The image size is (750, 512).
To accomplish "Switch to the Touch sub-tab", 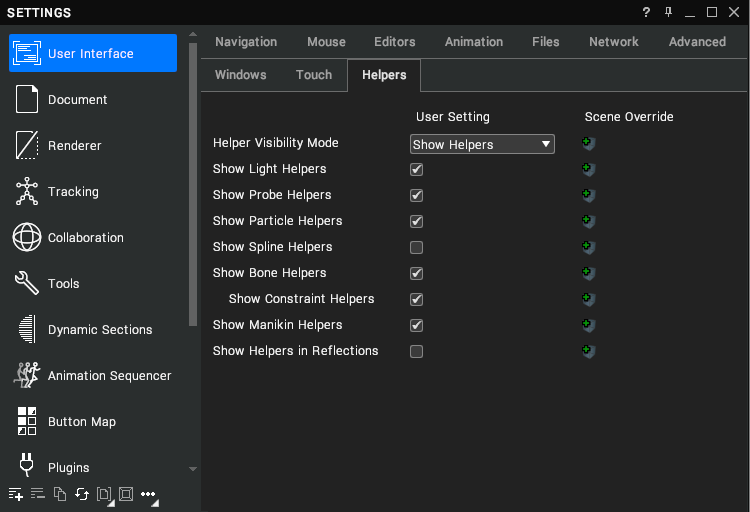I will tap(314, 75).
